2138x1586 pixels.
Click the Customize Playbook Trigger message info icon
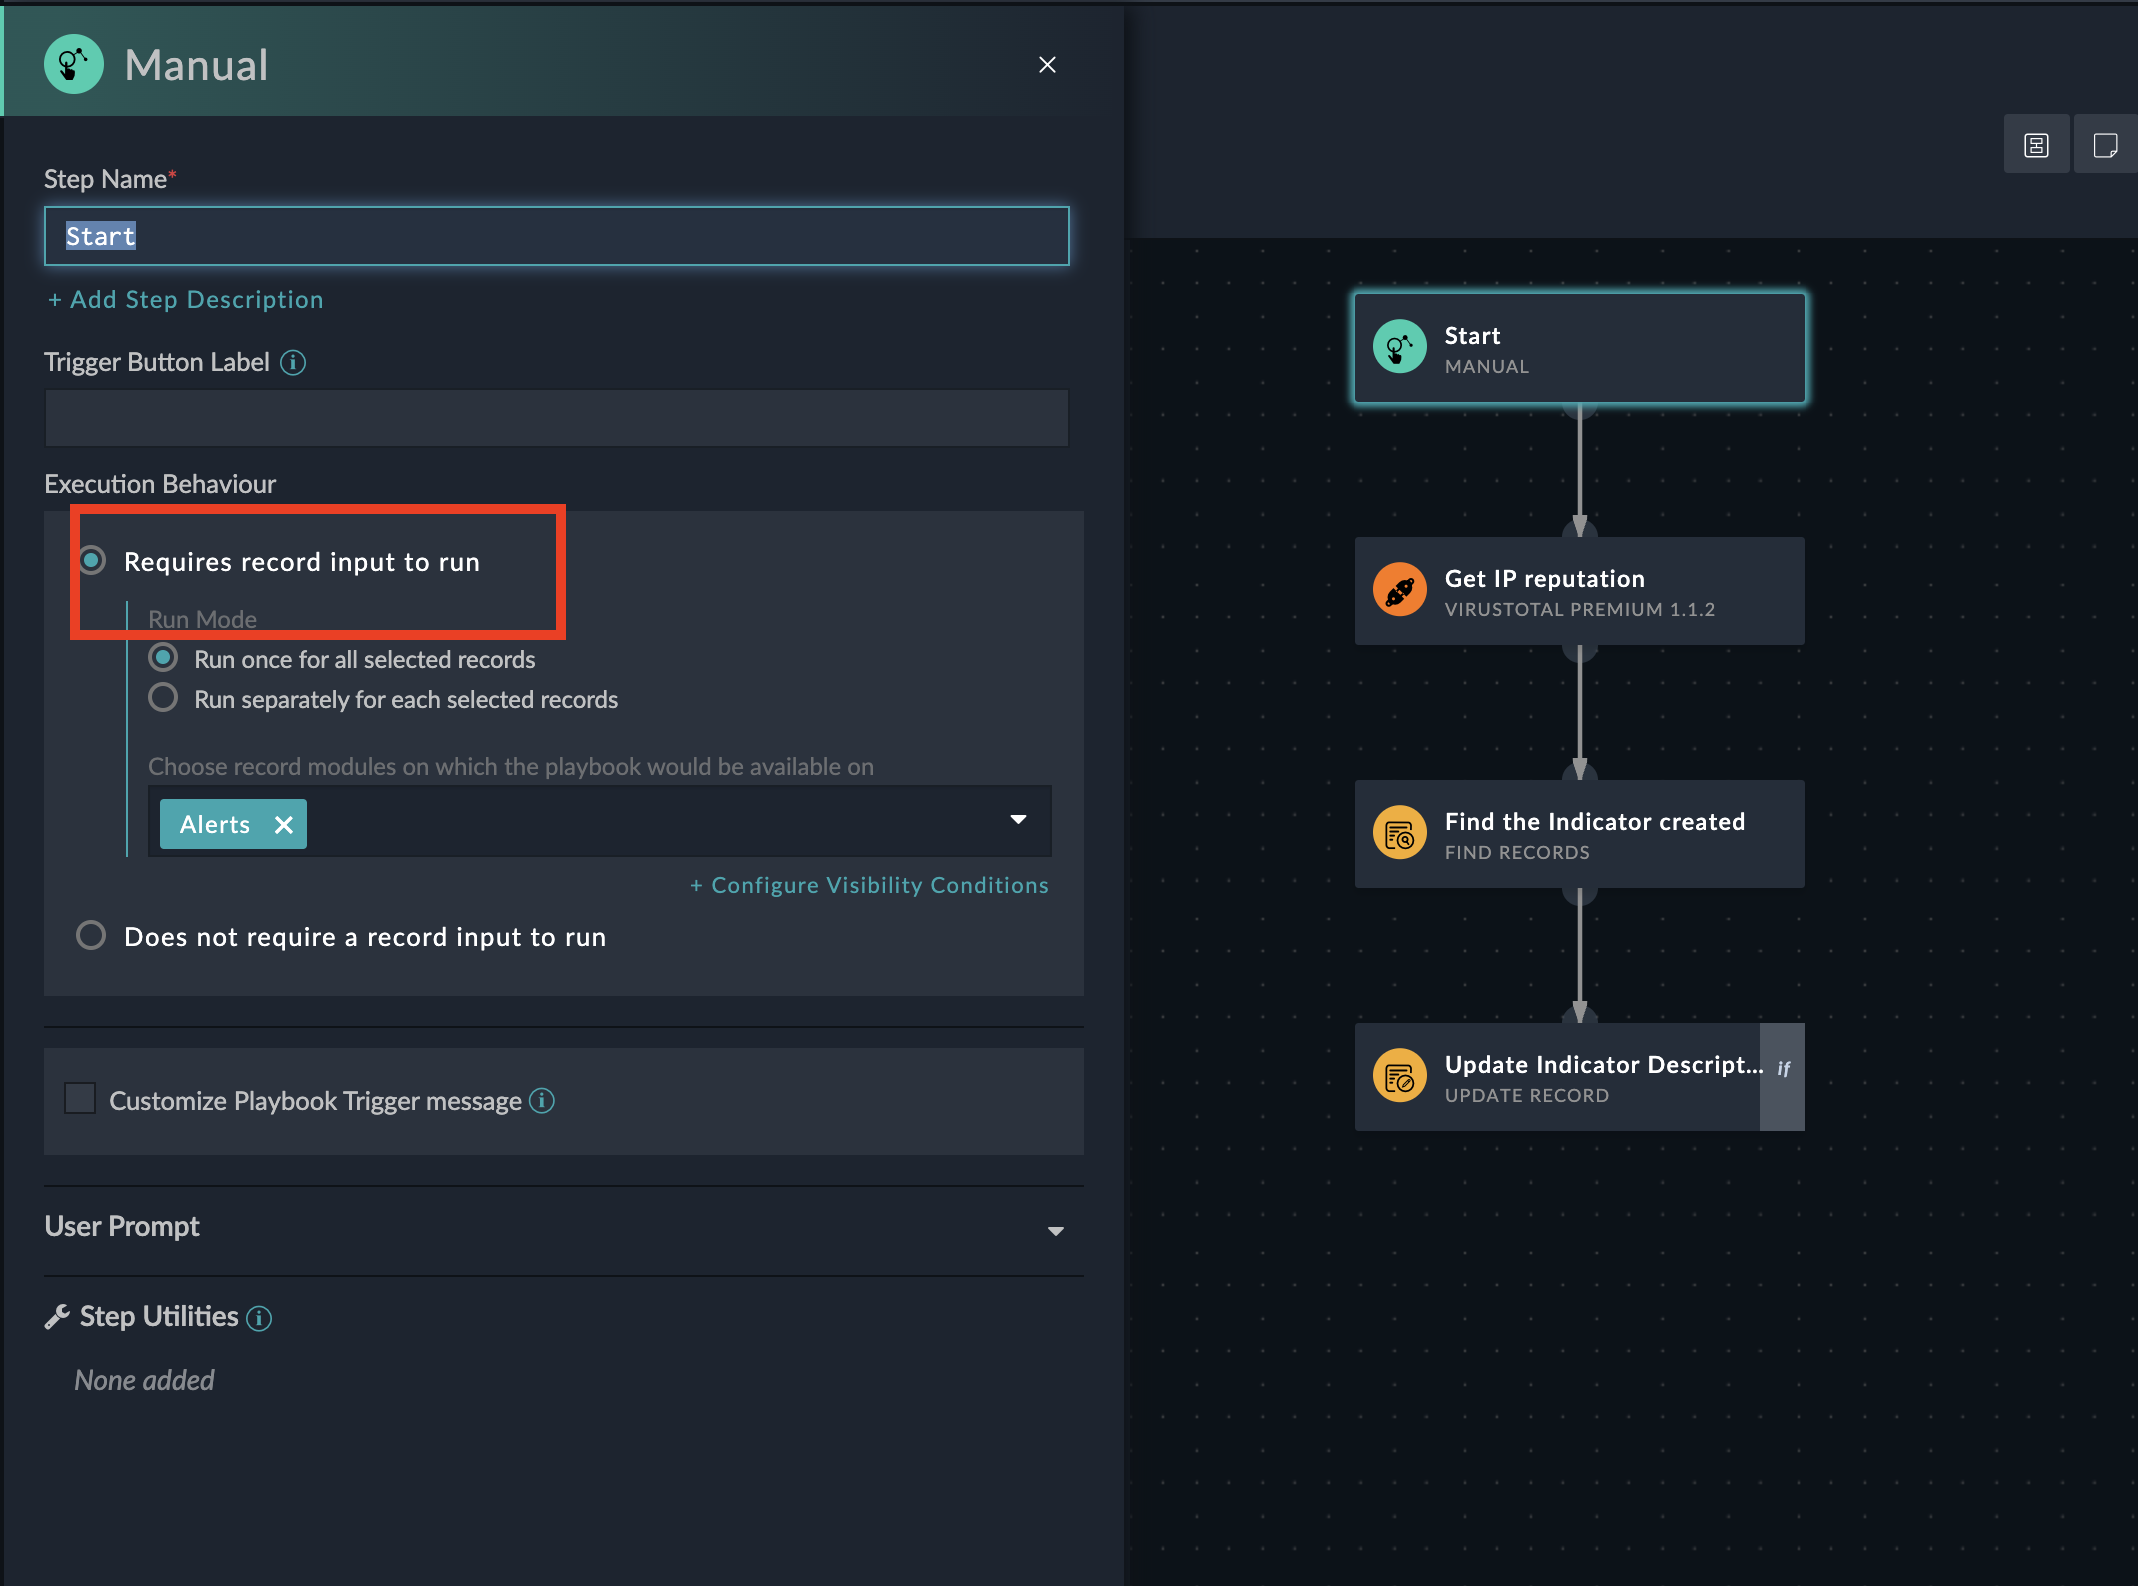coord(542,1101)
